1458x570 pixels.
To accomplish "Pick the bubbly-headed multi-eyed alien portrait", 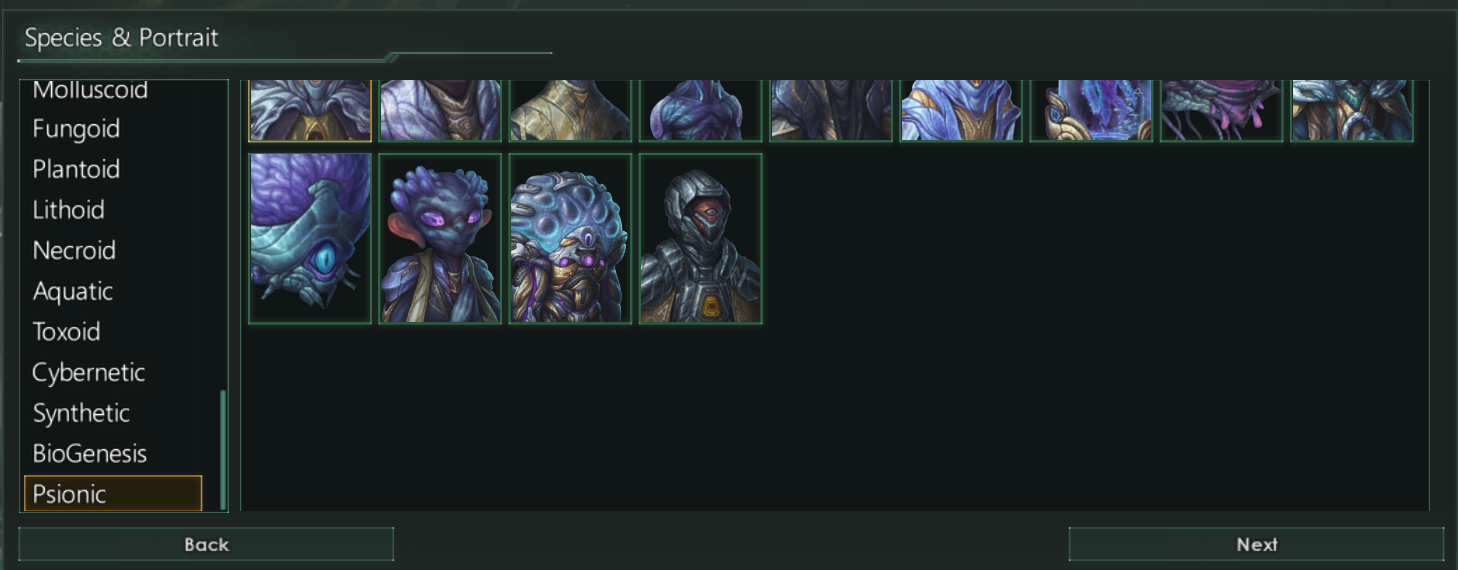I will (x=570, y=239).
